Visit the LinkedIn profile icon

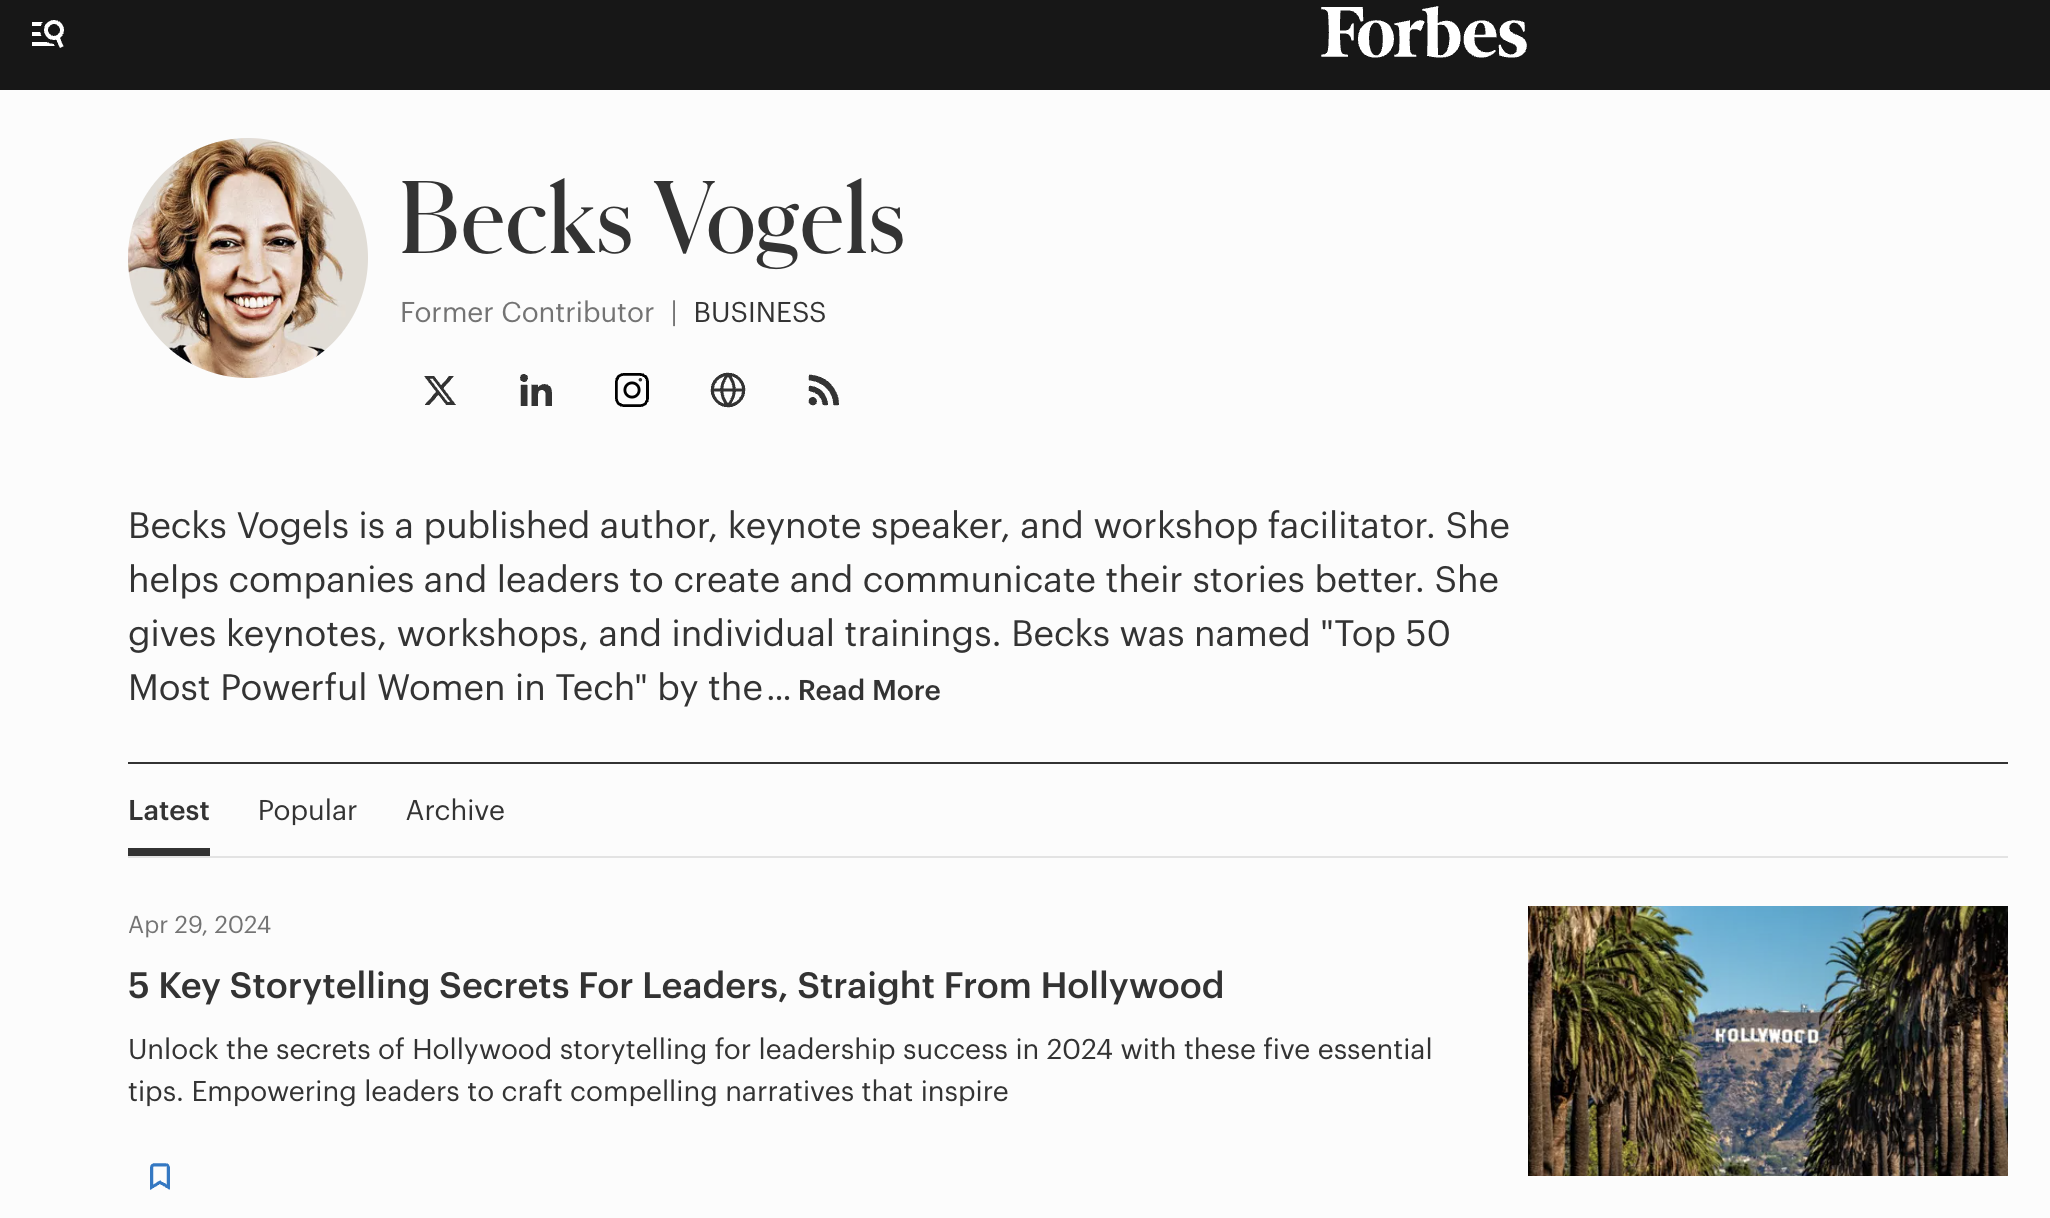point(535,390)
